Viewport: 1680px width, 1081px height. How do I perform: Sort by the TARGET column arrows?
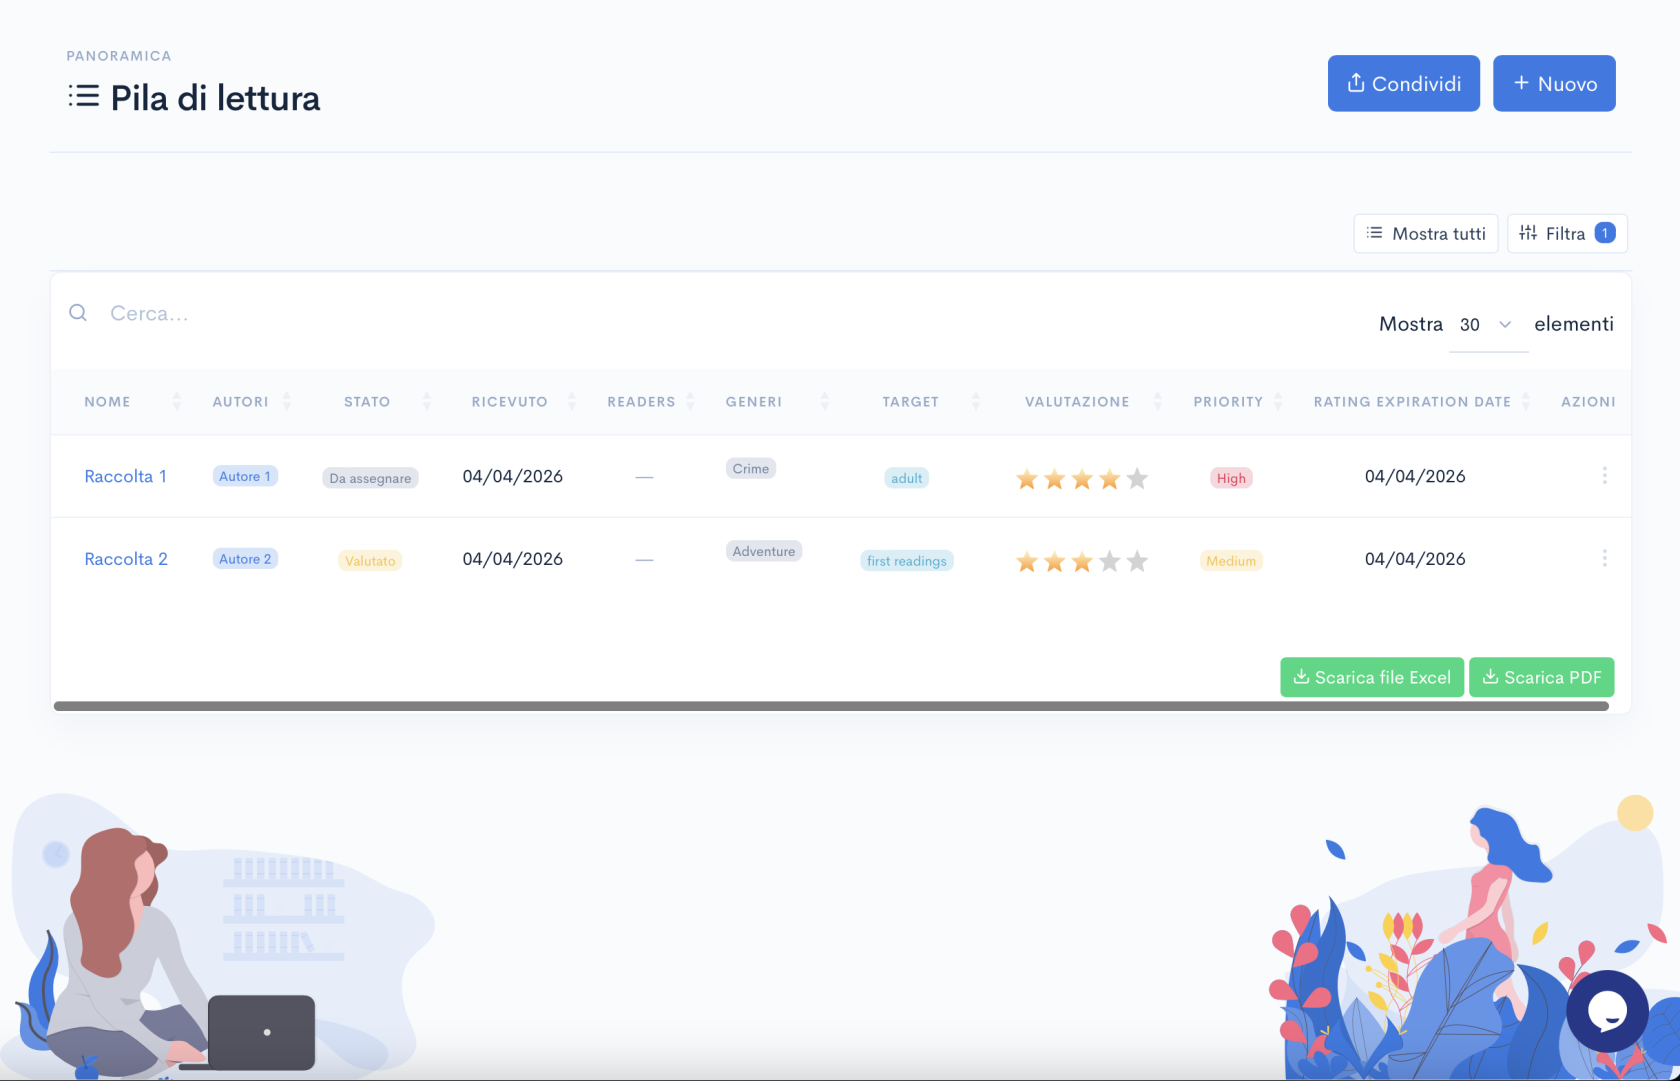click(976, 401)
